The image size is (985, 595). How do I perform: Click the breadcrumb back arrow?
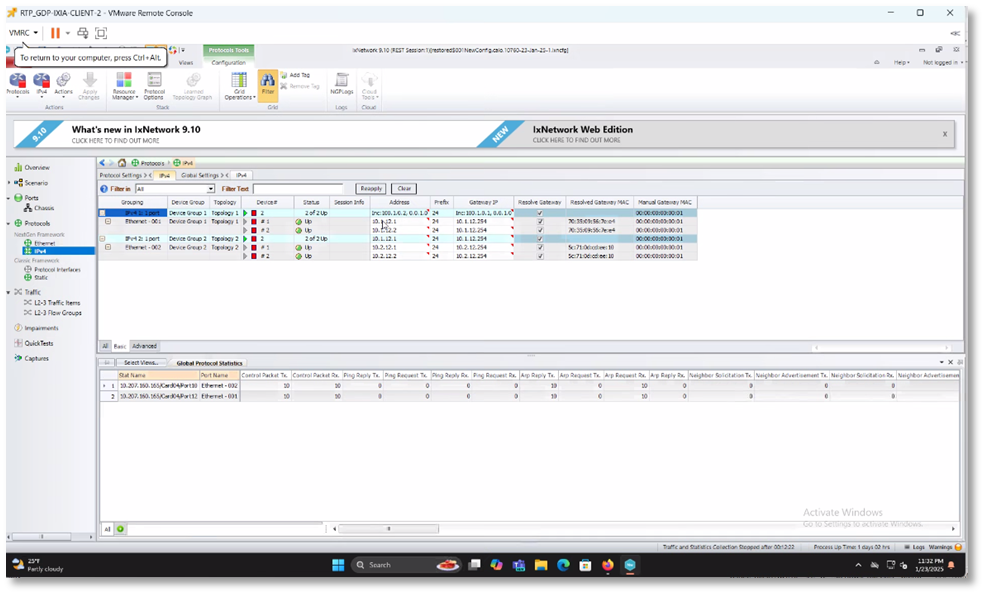[102, 163]
